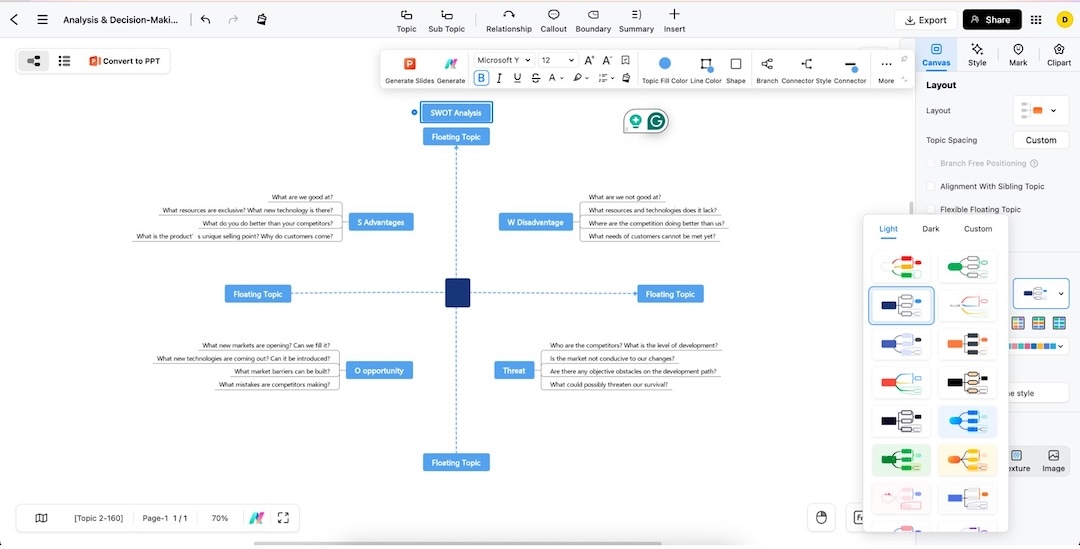Image resolution: width=1080 pixels, height=549 pixels.
Task: Click the Relationship tool icon
Action: click(x=508, y=14)
